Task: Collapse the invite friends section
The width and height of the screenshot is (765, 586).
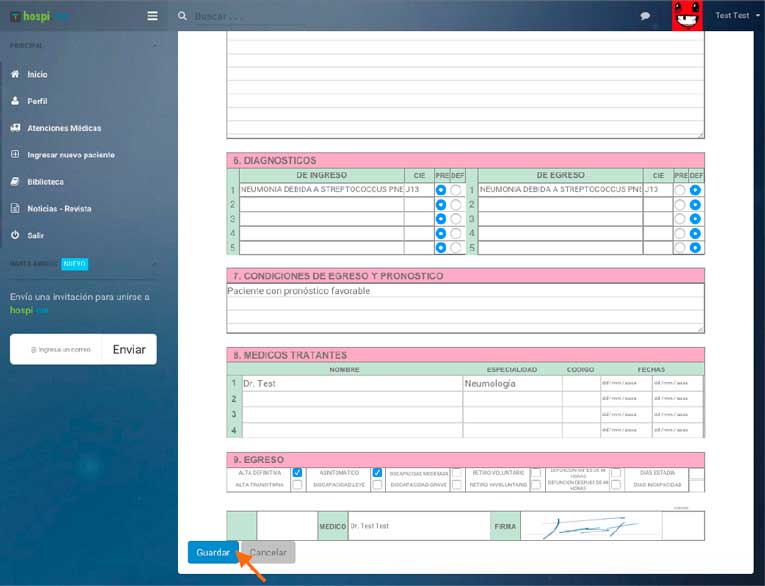Action: pos(154,264)
